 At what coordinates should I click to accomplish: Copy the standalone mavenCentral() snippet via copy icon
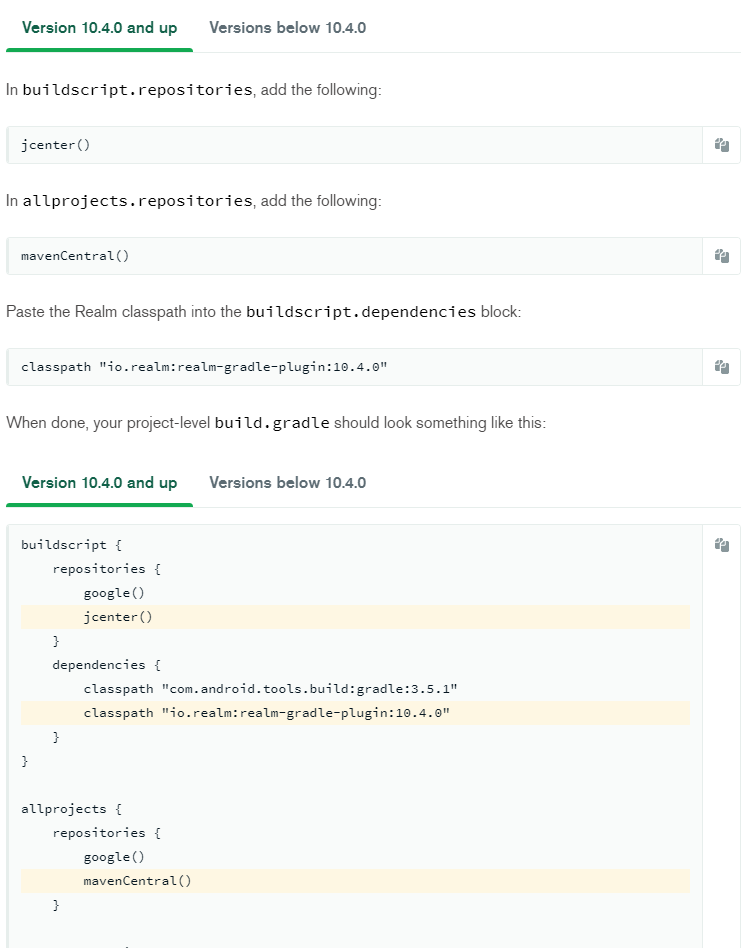pyautogui.click(x=721, y=256)
